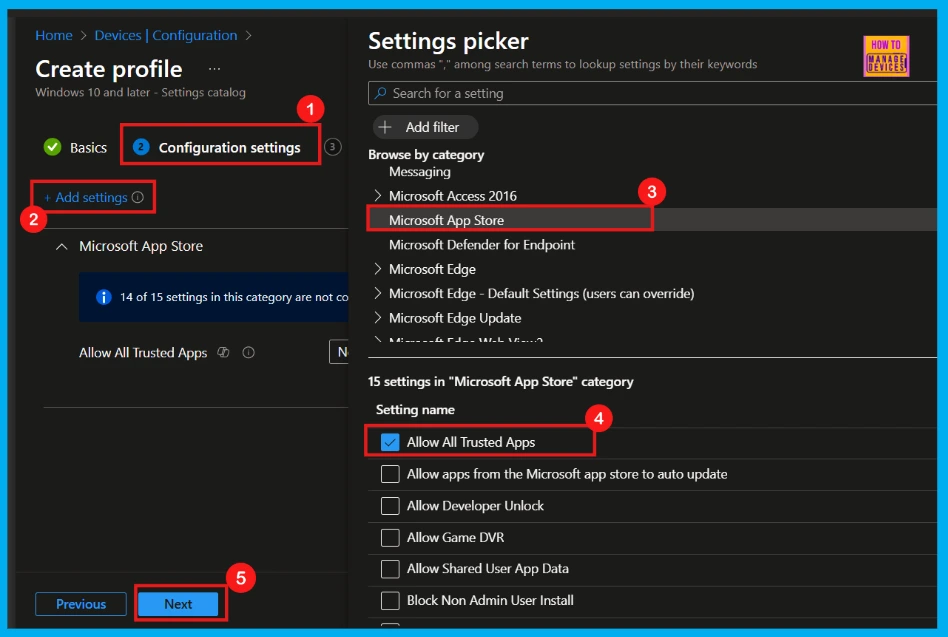948x637 pixels.
Task: Select the Allow Shared User App Data checkbox
Action: pos(390,569)
